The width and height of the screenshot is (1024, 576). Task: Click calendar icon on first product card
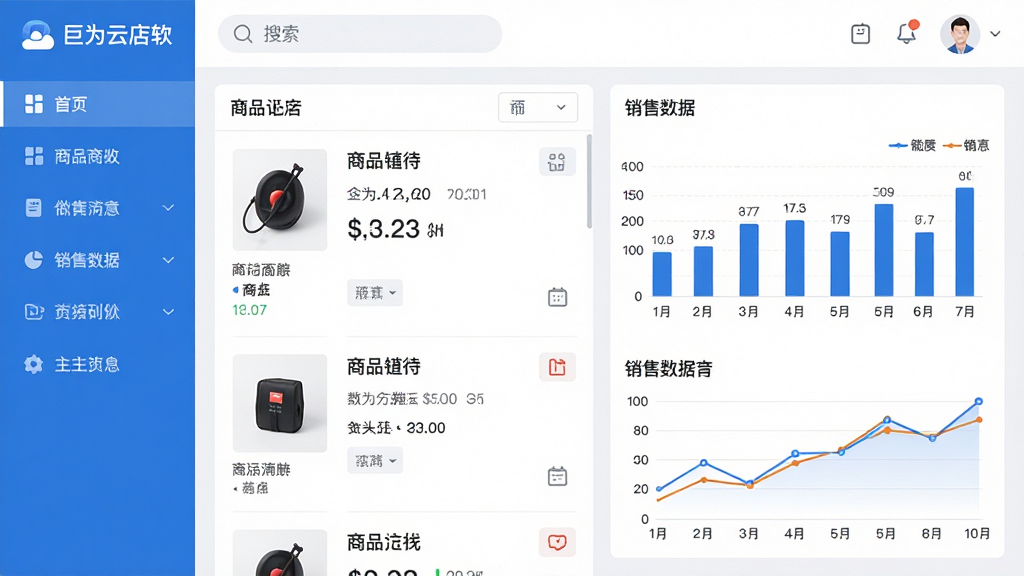[x=557, y=297]
